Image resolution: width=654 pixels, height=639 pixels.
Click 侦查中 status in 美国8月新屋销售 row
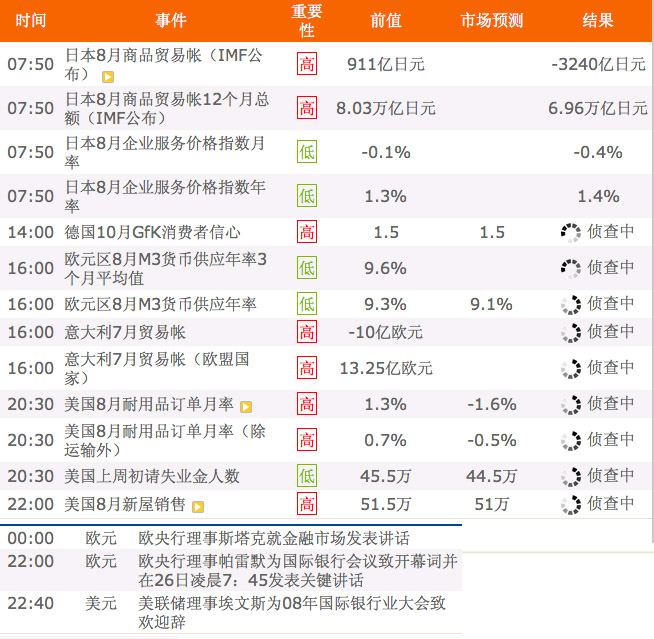point(611,504)
